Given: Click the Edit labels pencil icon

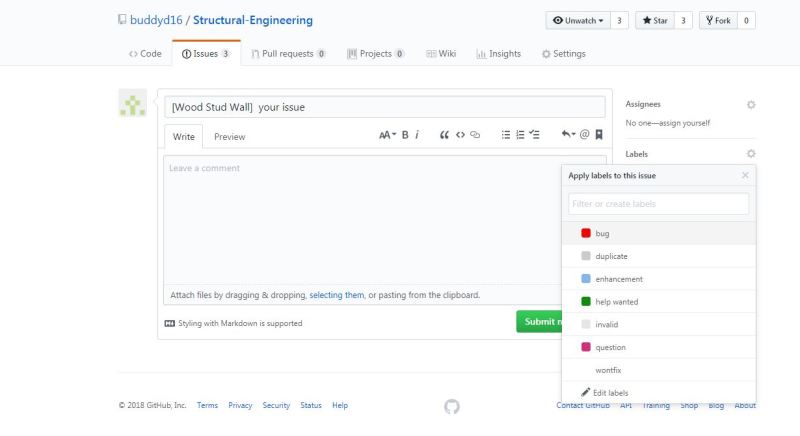Looking at the screenshot, I should (585, 392).
